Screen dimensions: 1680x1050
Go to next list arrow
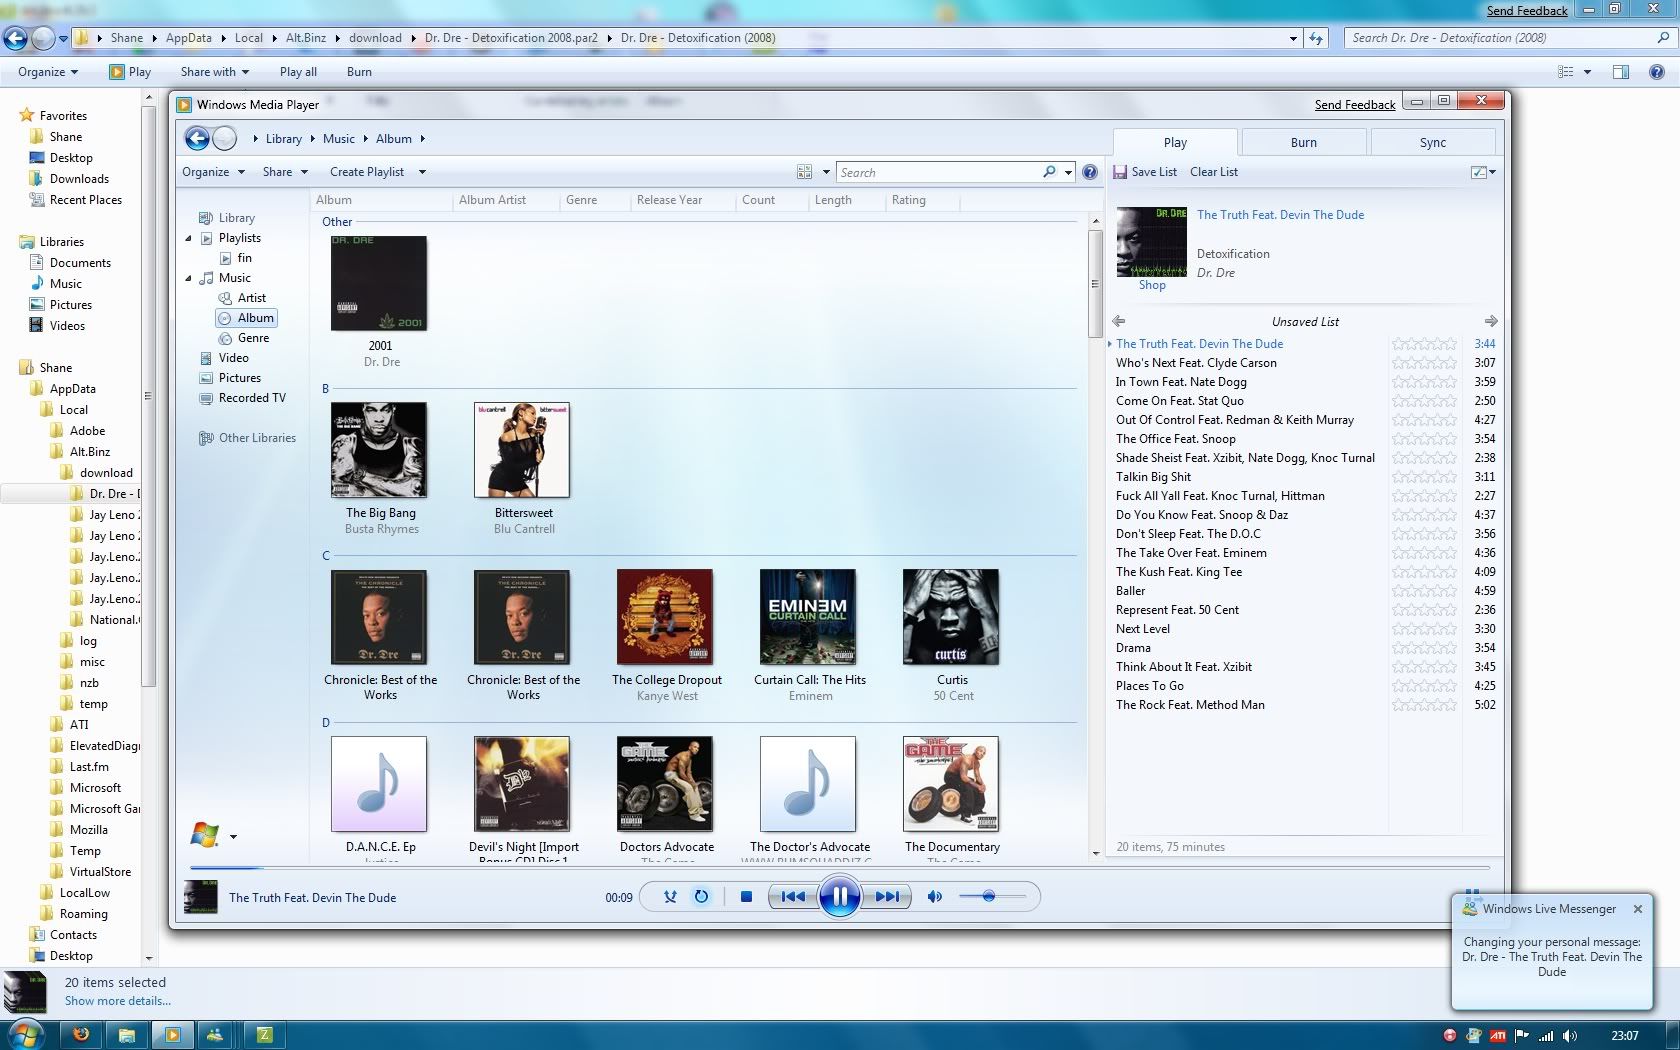click(1491, 321)
